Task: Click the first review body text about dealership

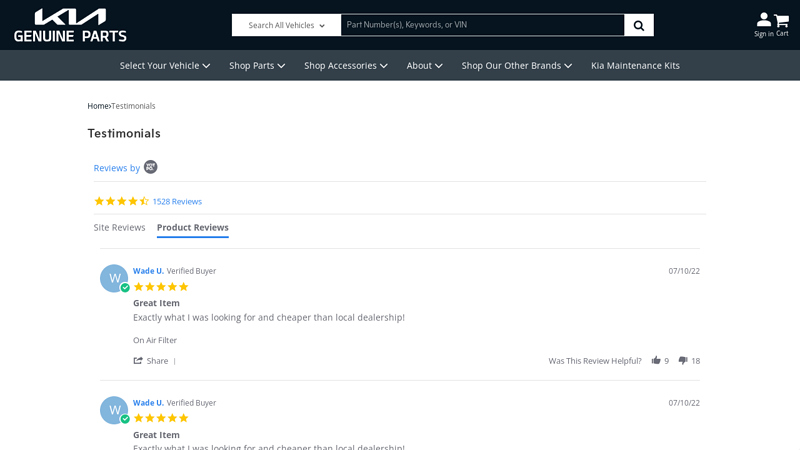Action: [x=269, y=317]
